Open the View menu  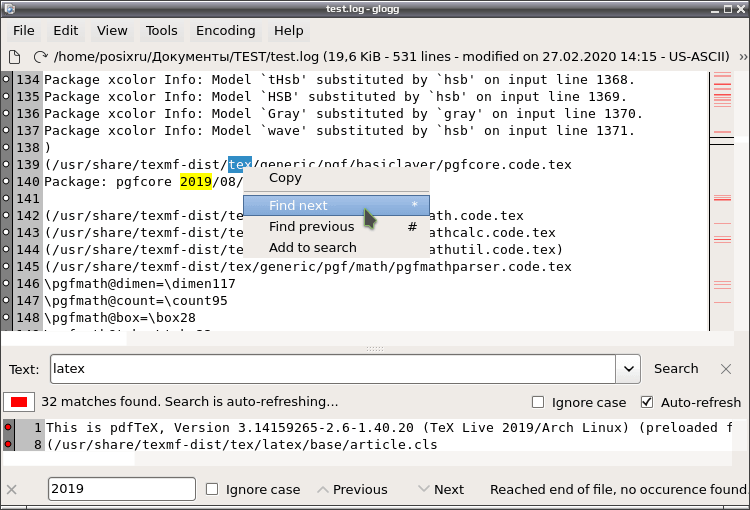[112, 31]
